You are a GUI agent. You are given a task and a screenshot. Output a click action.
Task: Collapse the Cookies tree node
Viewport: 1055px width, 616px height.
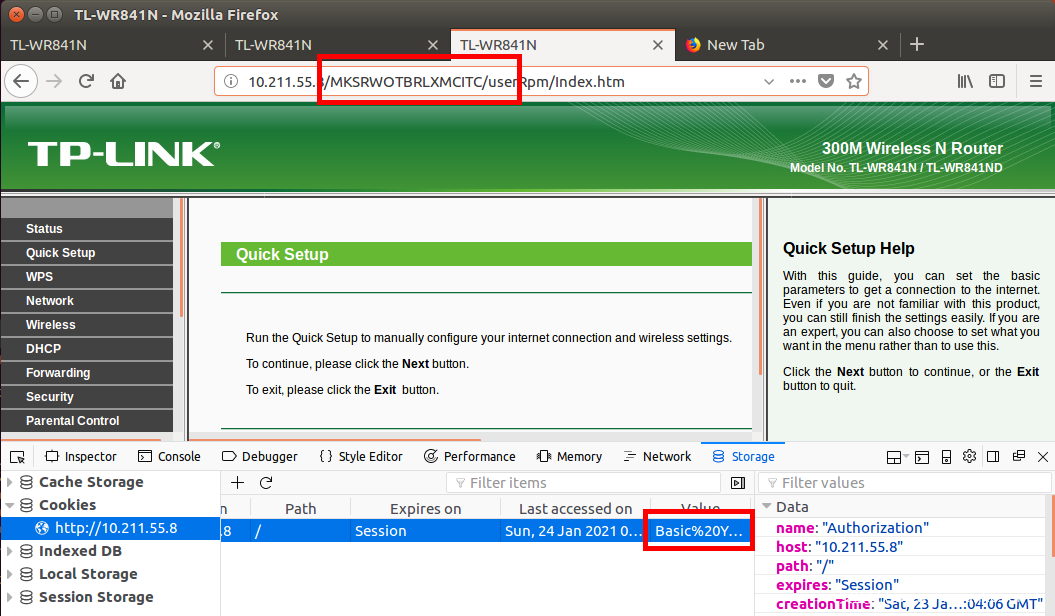tap(10, 506)
